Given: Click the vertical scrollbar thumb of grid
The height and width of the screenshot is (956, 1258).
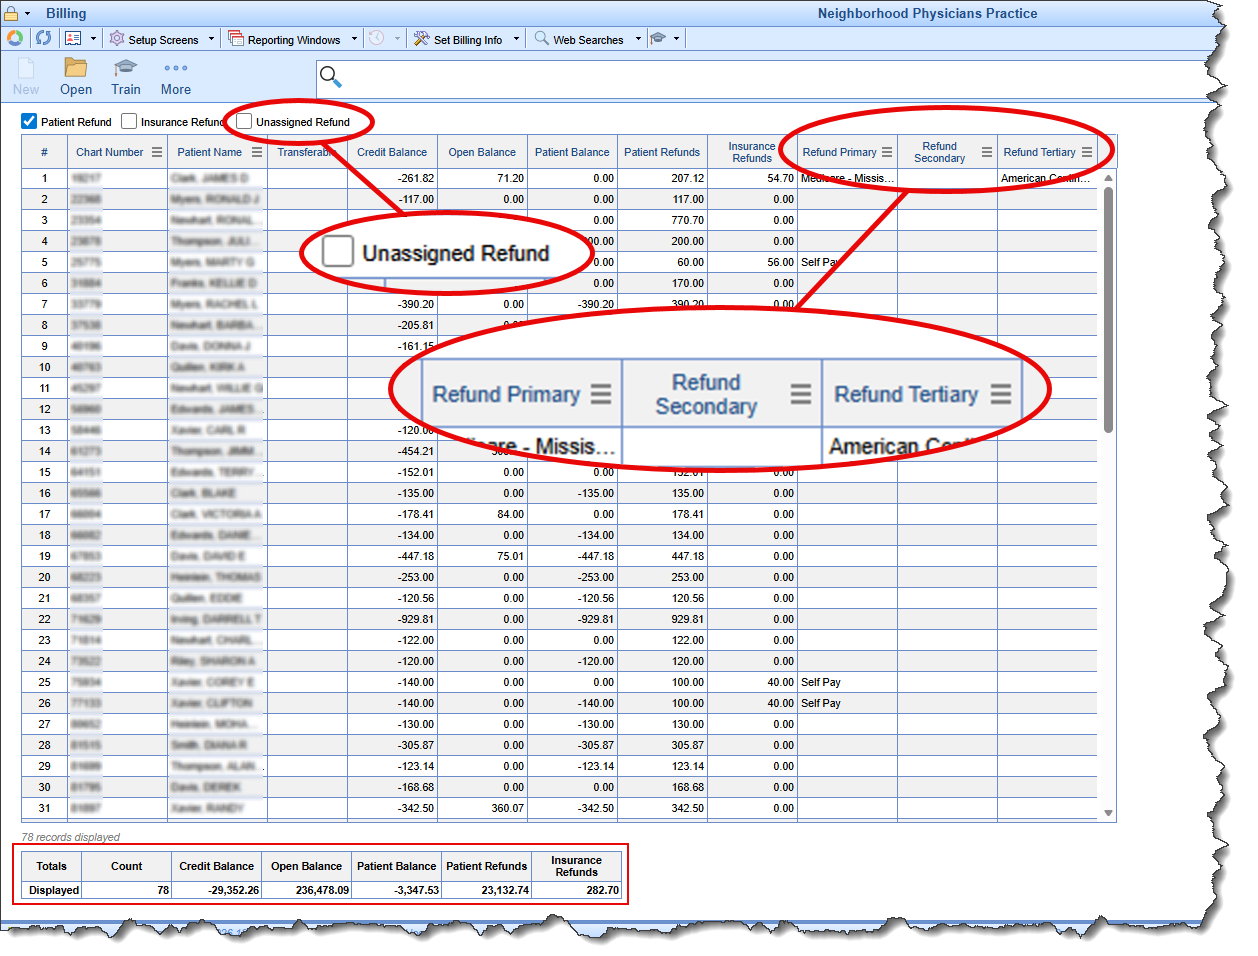Looking at the screenshot, I should point(1108,310).
